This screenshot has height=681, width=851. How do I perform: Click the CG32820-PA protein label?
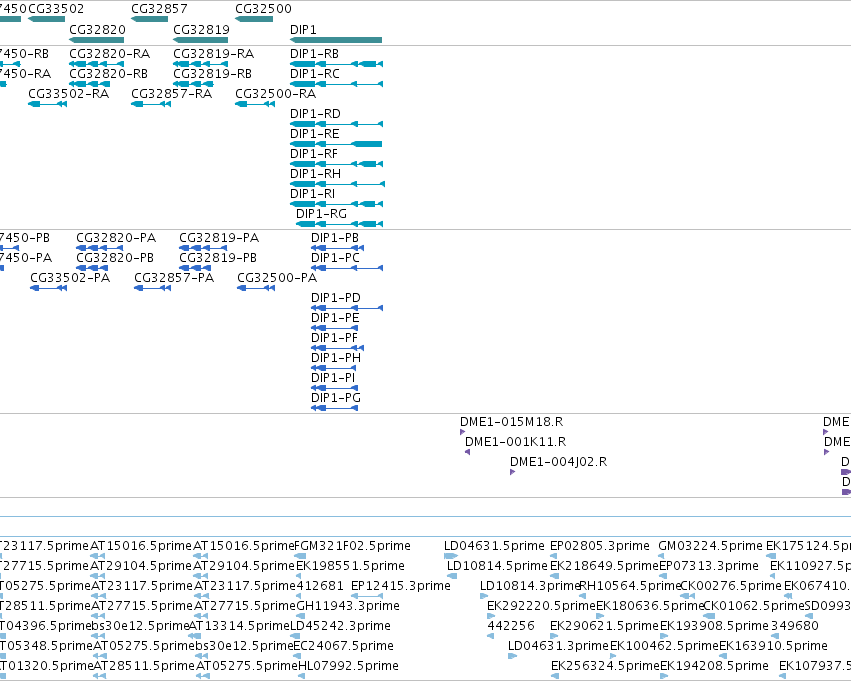click(x=116, y=238)
